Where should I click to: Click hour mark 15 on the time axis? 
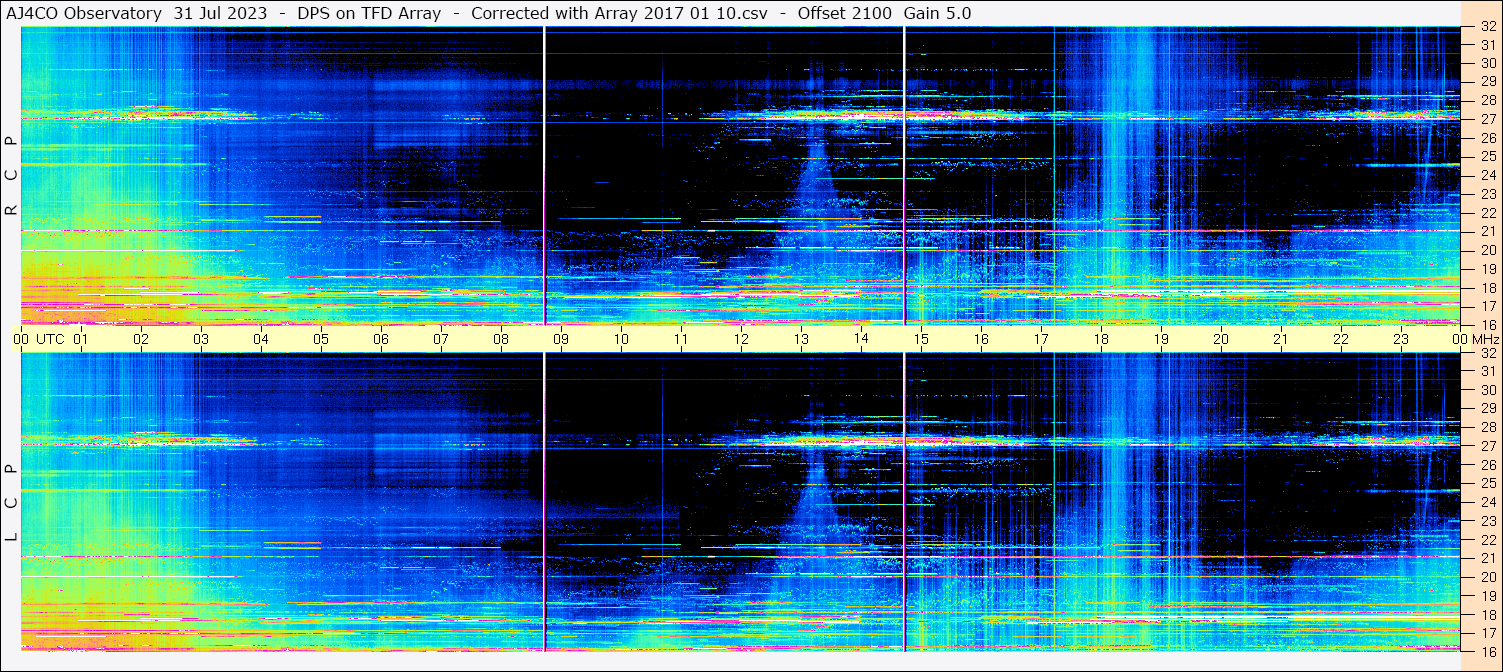(x=921, y=339)
